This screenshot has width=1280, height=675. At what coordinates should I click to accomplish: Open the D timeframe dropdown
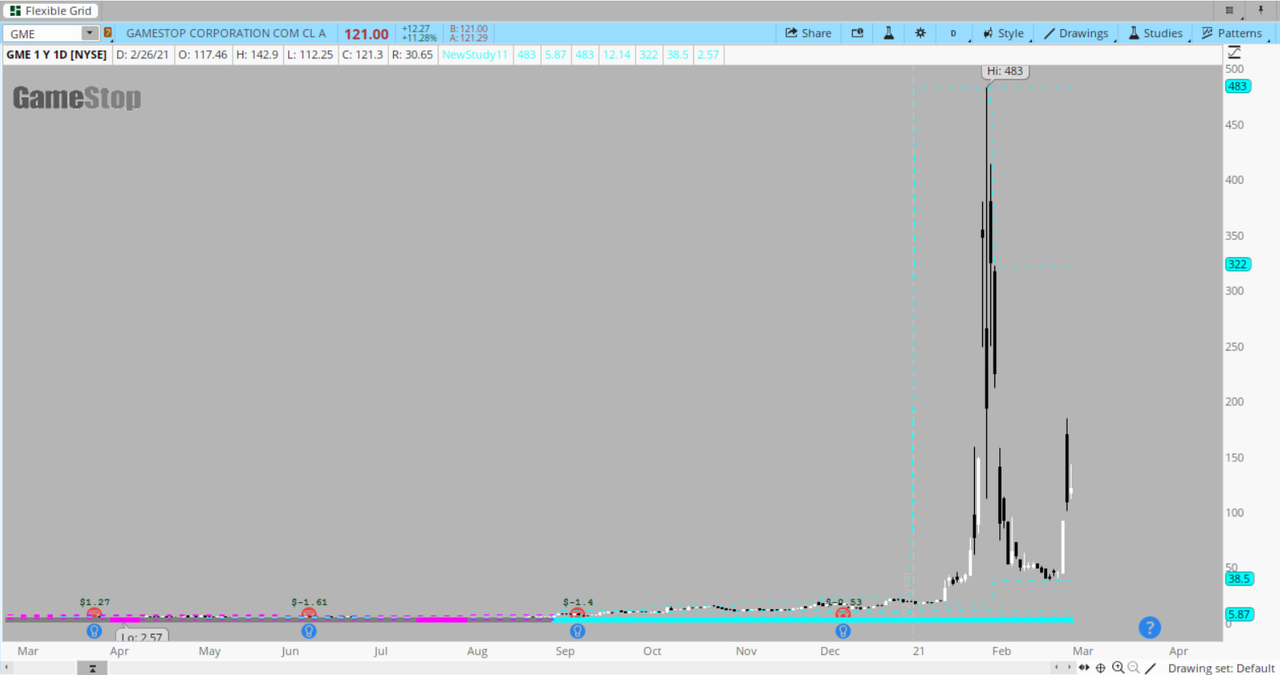(x=953, y=33)
